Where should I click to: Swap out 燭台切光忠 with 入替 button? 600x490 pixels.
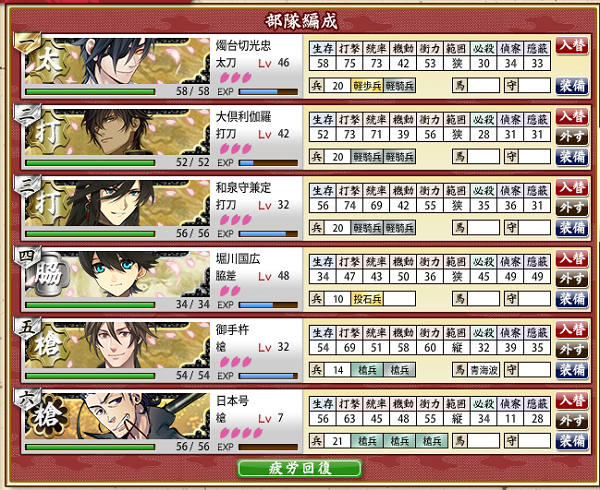(572, 46)
